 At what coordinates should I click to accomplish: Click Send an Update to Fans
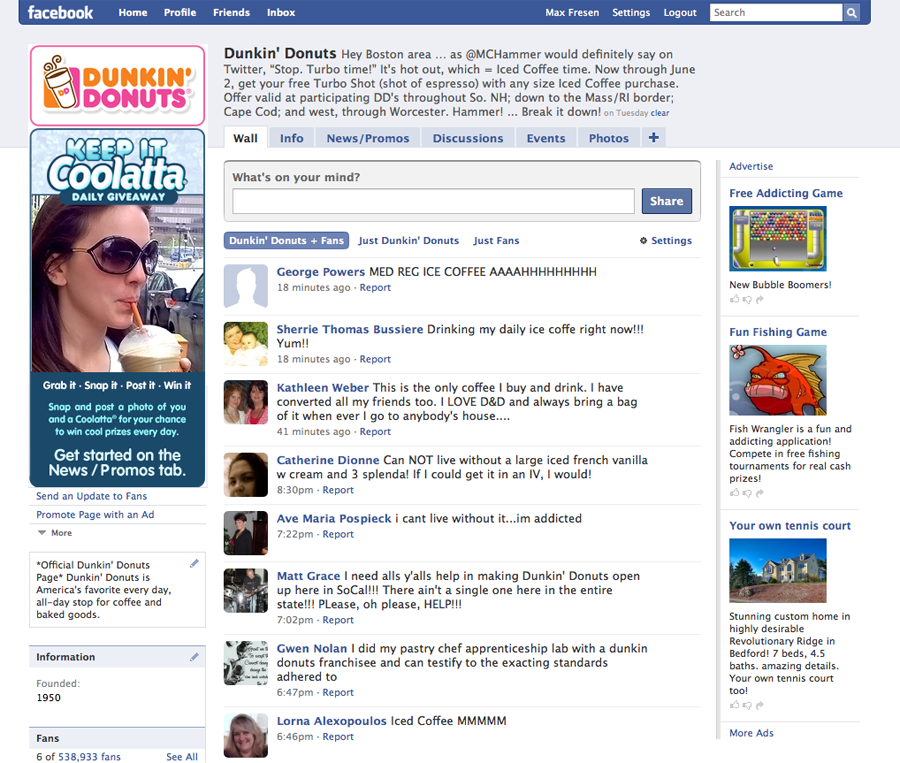(x=91, y=496)
